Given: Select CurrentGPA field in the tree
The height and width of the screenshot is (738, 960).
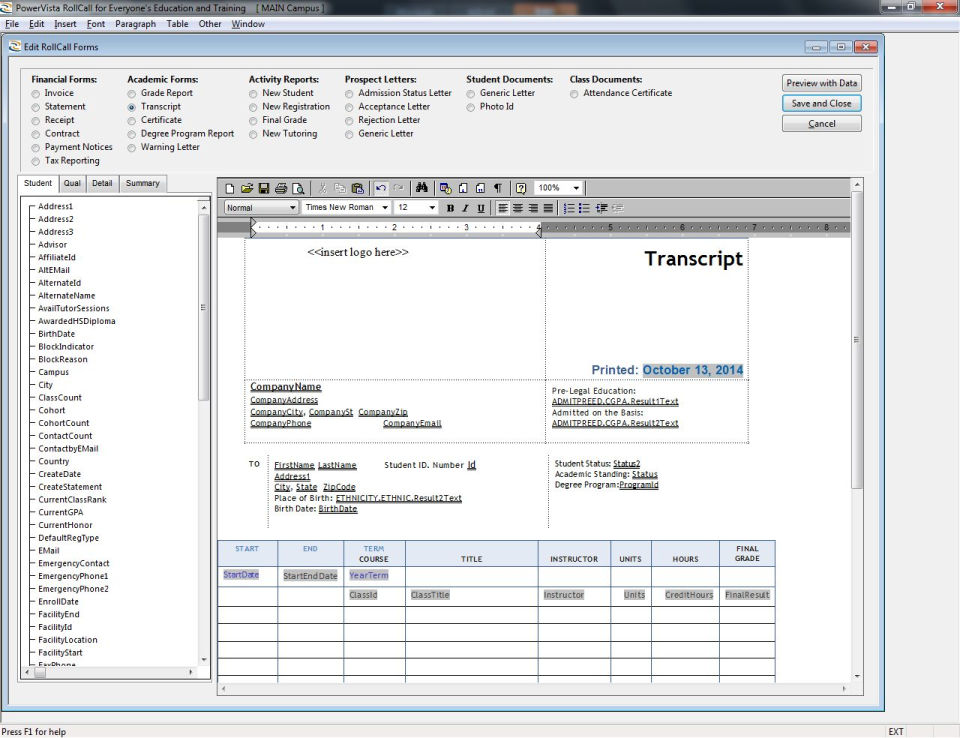Looking at the screenshot, I should (61, 512).
